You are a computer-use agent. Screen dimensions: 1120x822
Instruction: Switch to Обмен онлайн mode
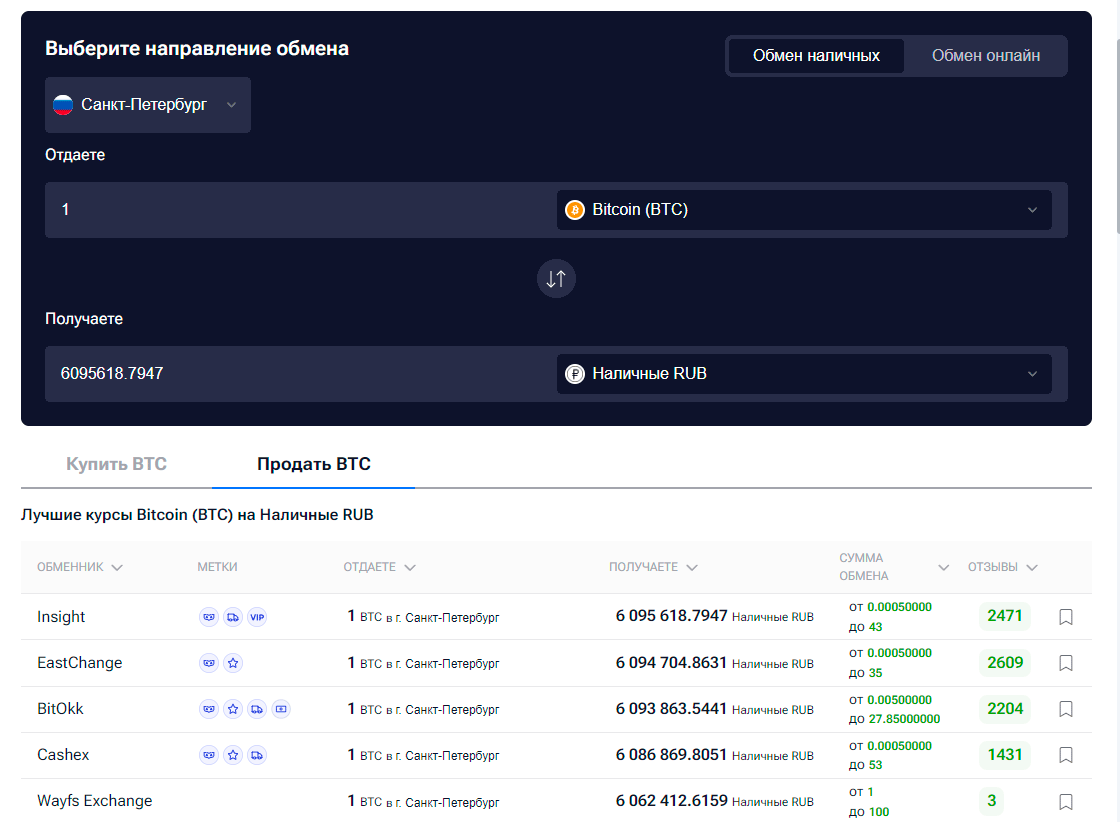[x=986, y=56]
